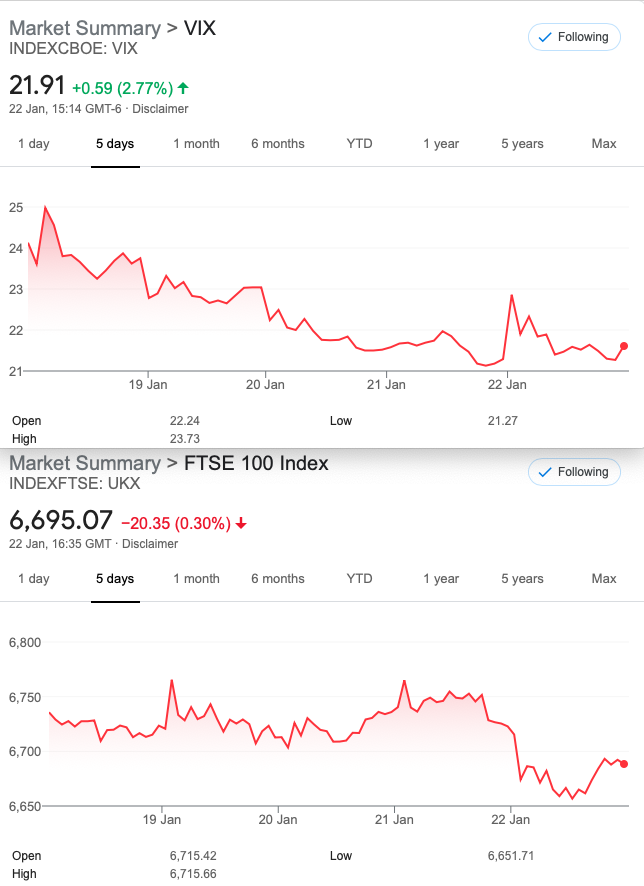Click the checkmark icon in FTSE Following

click(x=545, y=472)
